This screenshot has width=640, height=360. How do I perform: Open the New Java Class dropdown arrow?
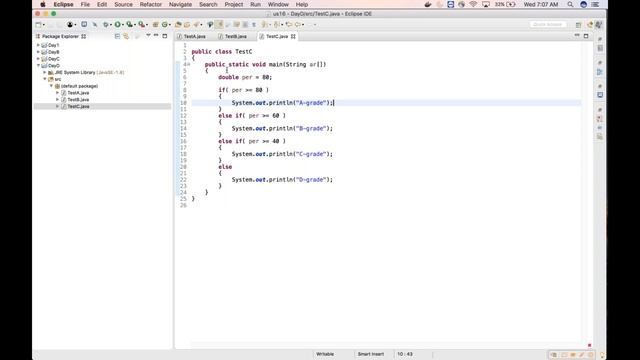coord(170,25)
